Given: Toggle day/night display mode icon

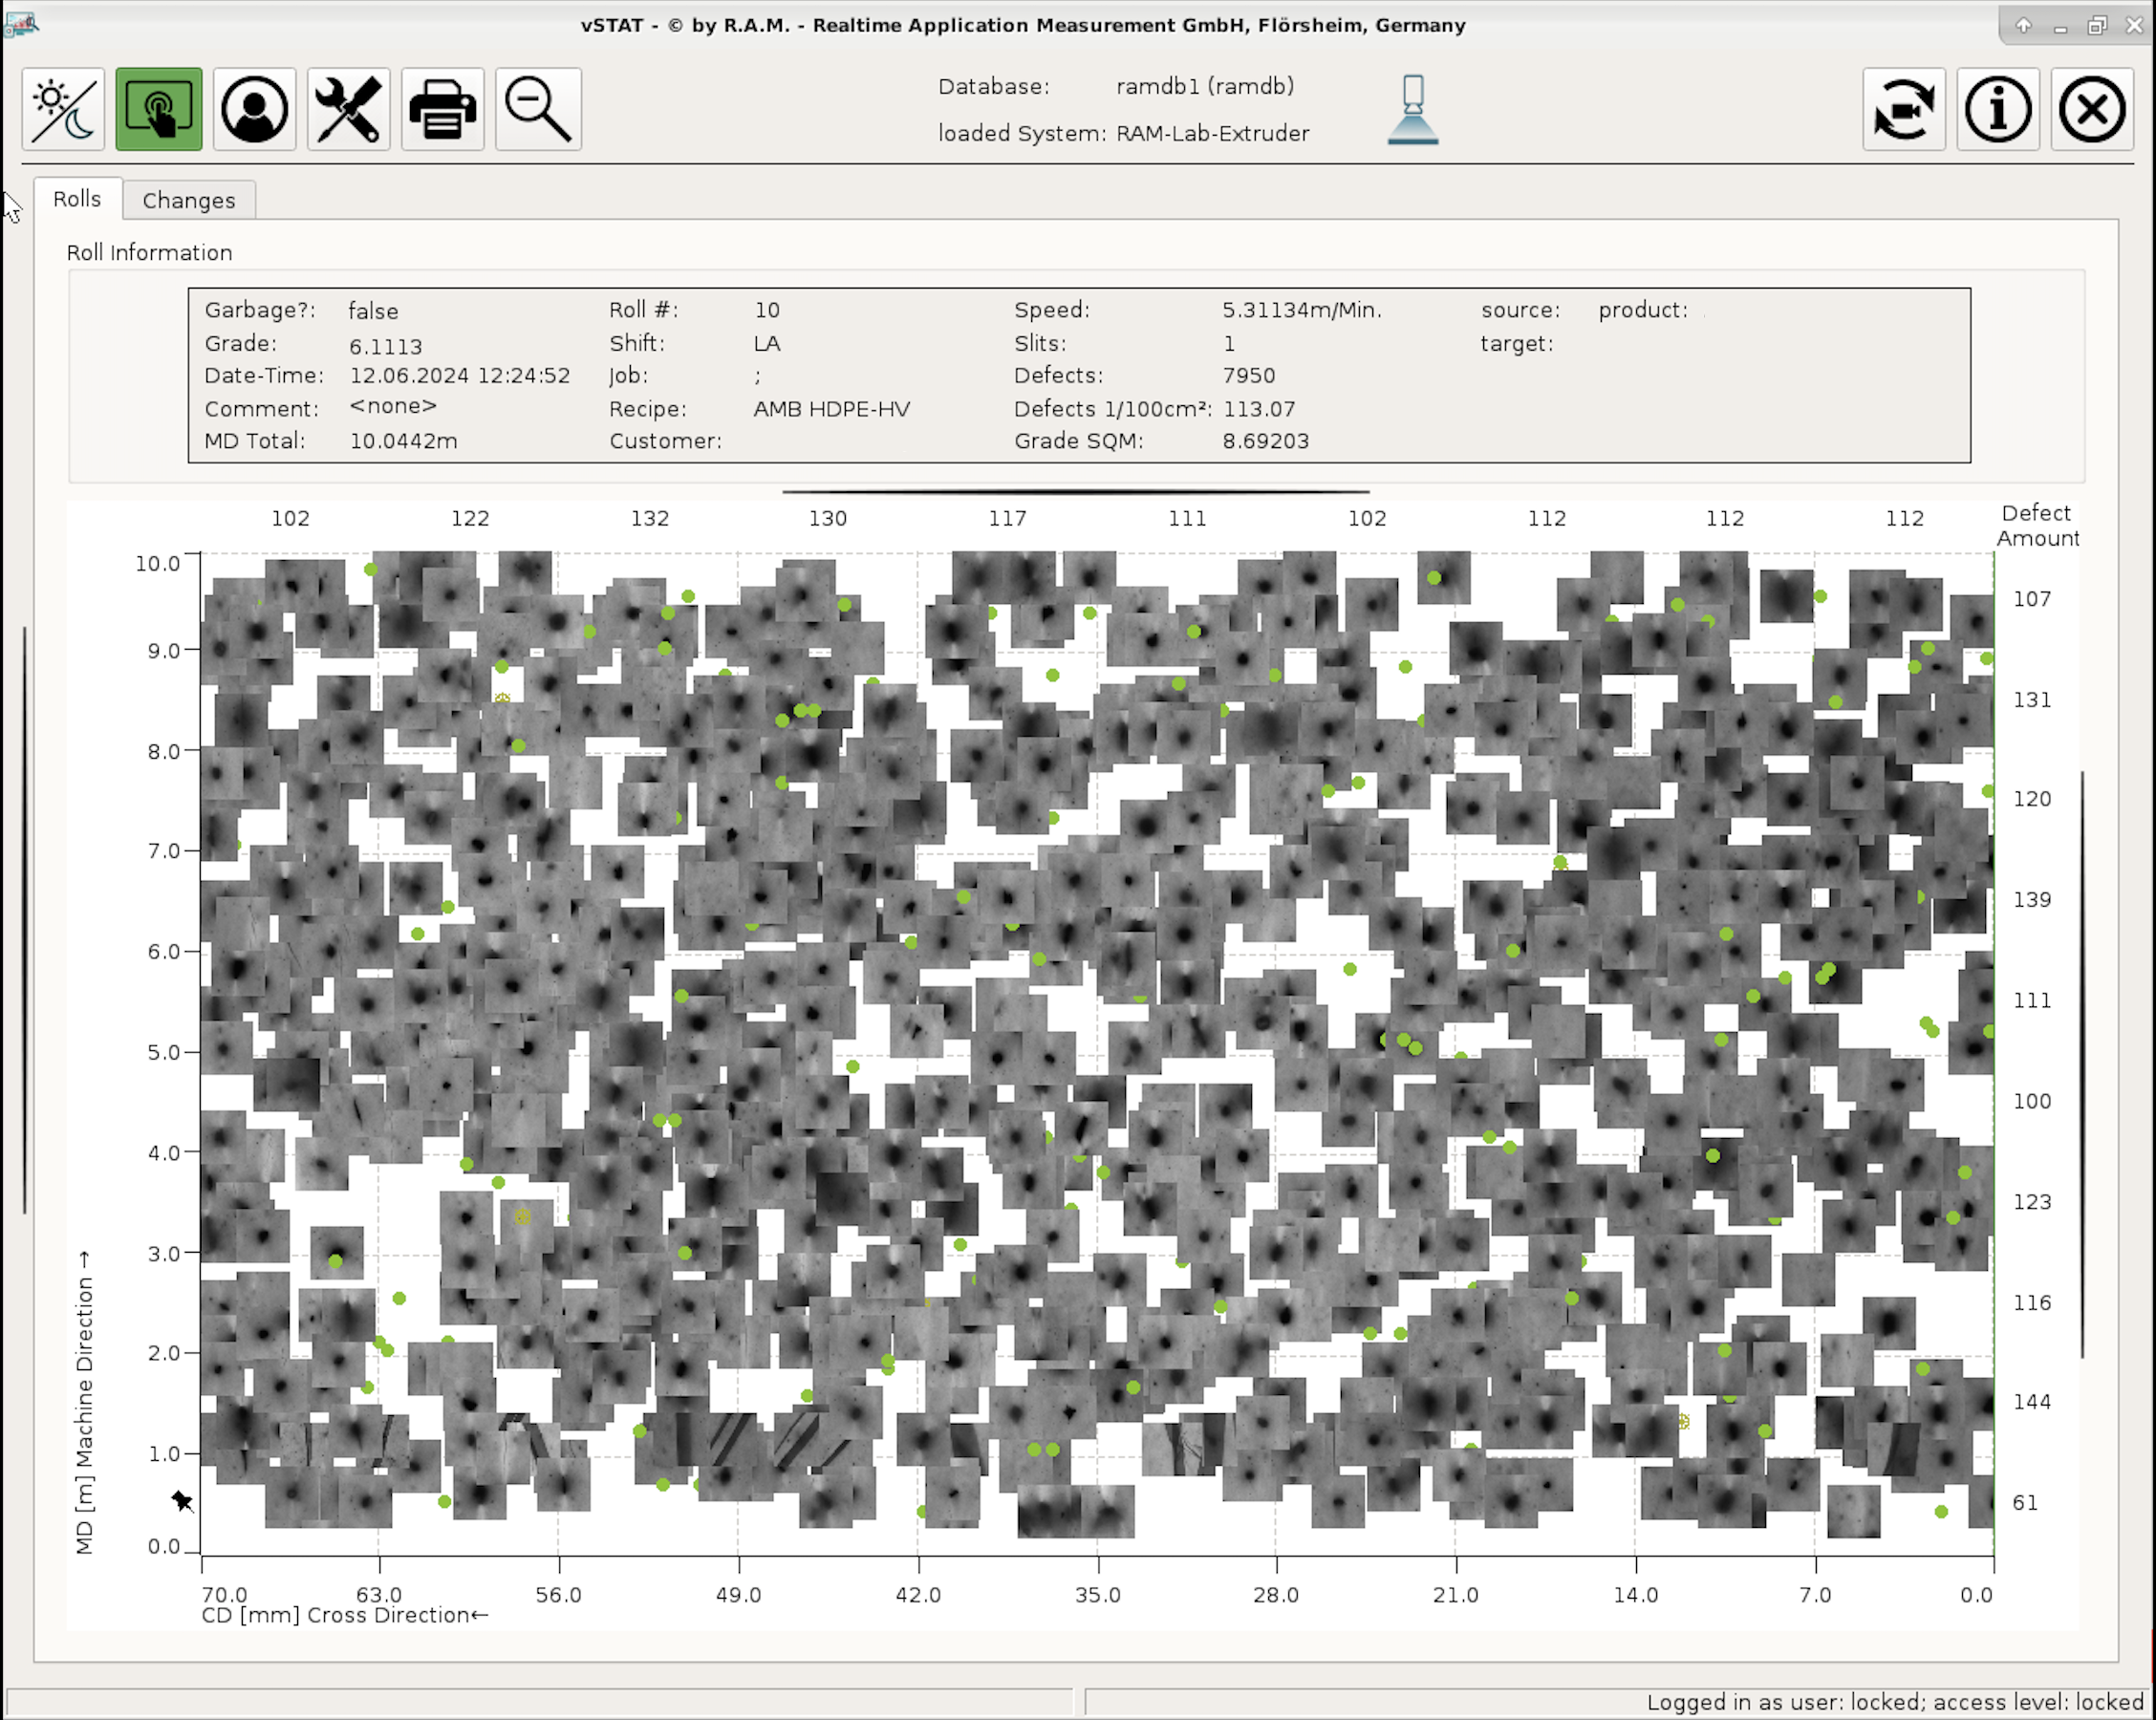Looking at the screenshot, I should pos(63,110).
